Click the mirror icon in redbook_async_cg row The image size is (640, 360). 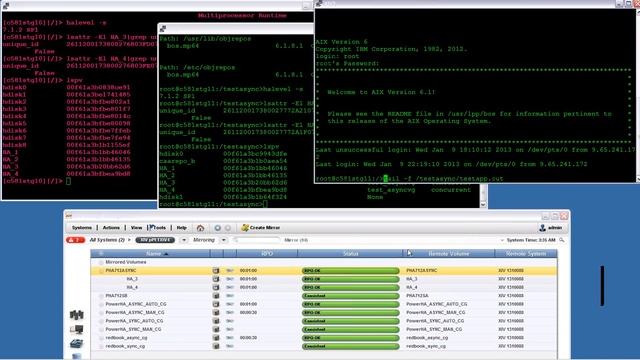tap(216, 338)
